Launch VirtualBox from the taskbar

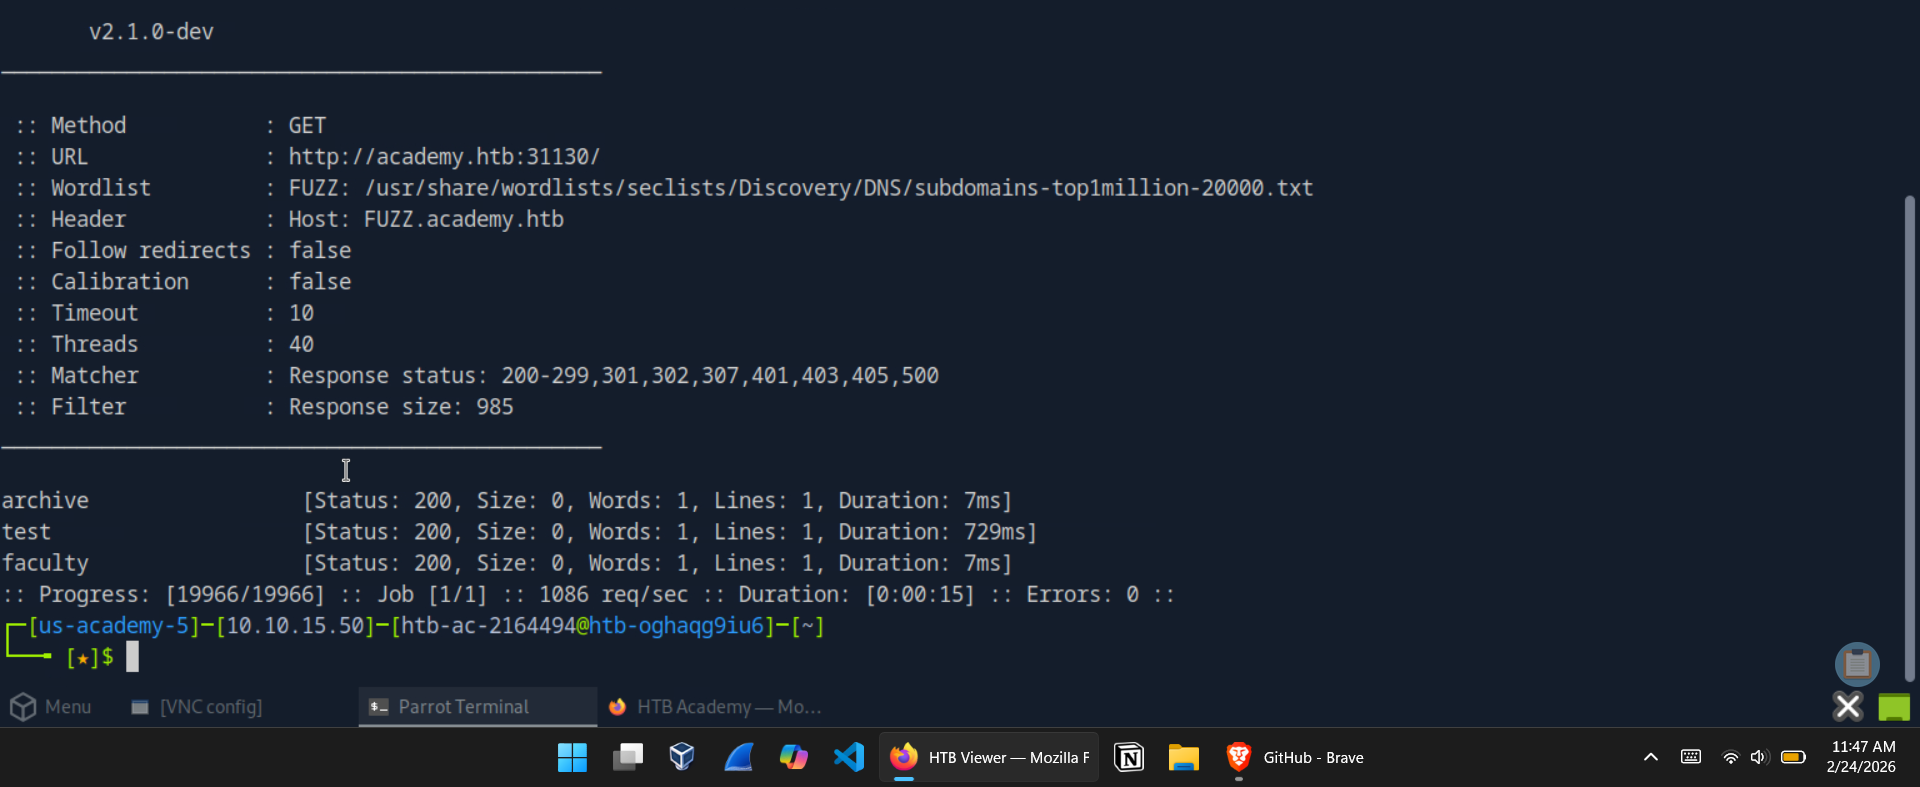(682, 758)
